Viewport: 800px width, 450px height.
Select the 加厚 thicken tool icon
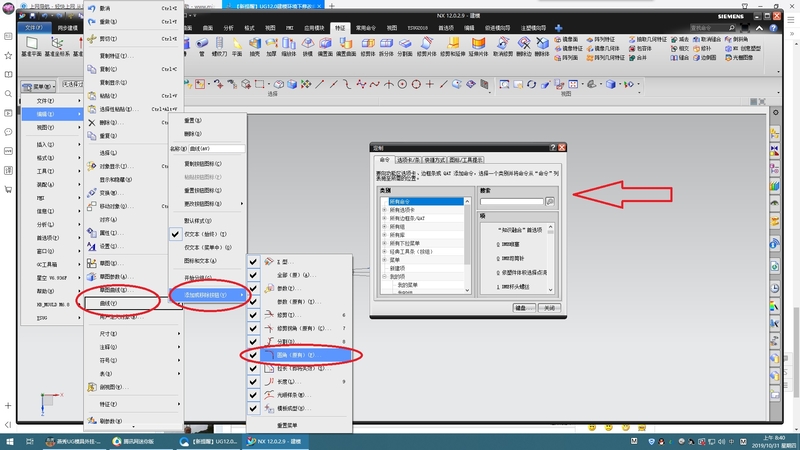tap(271, 43)
